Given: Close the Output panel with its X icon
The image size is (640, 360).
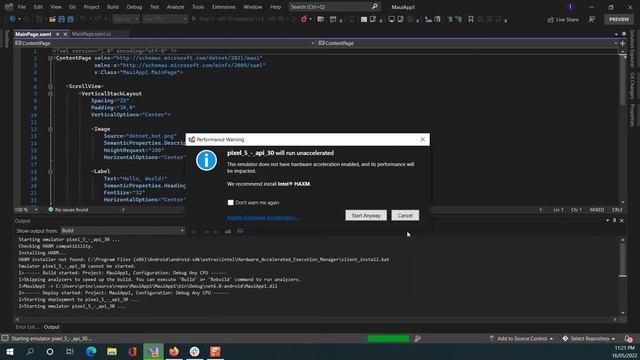Looking at the screenshot, I should click(622, 220).
